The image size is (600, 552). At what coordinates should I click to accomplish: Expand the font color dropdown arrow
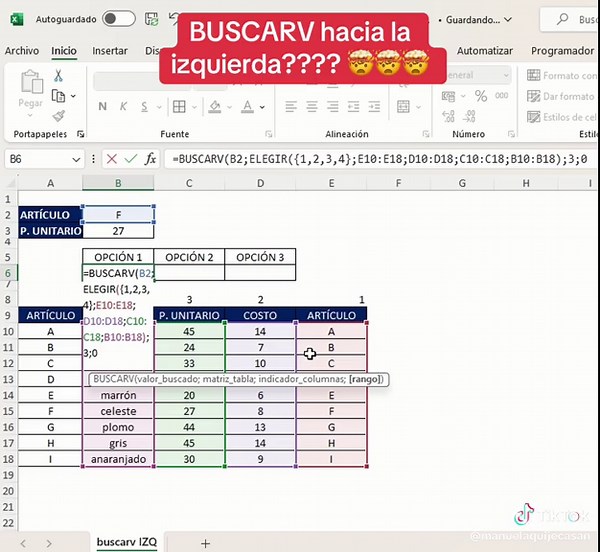tap(262, 107)
